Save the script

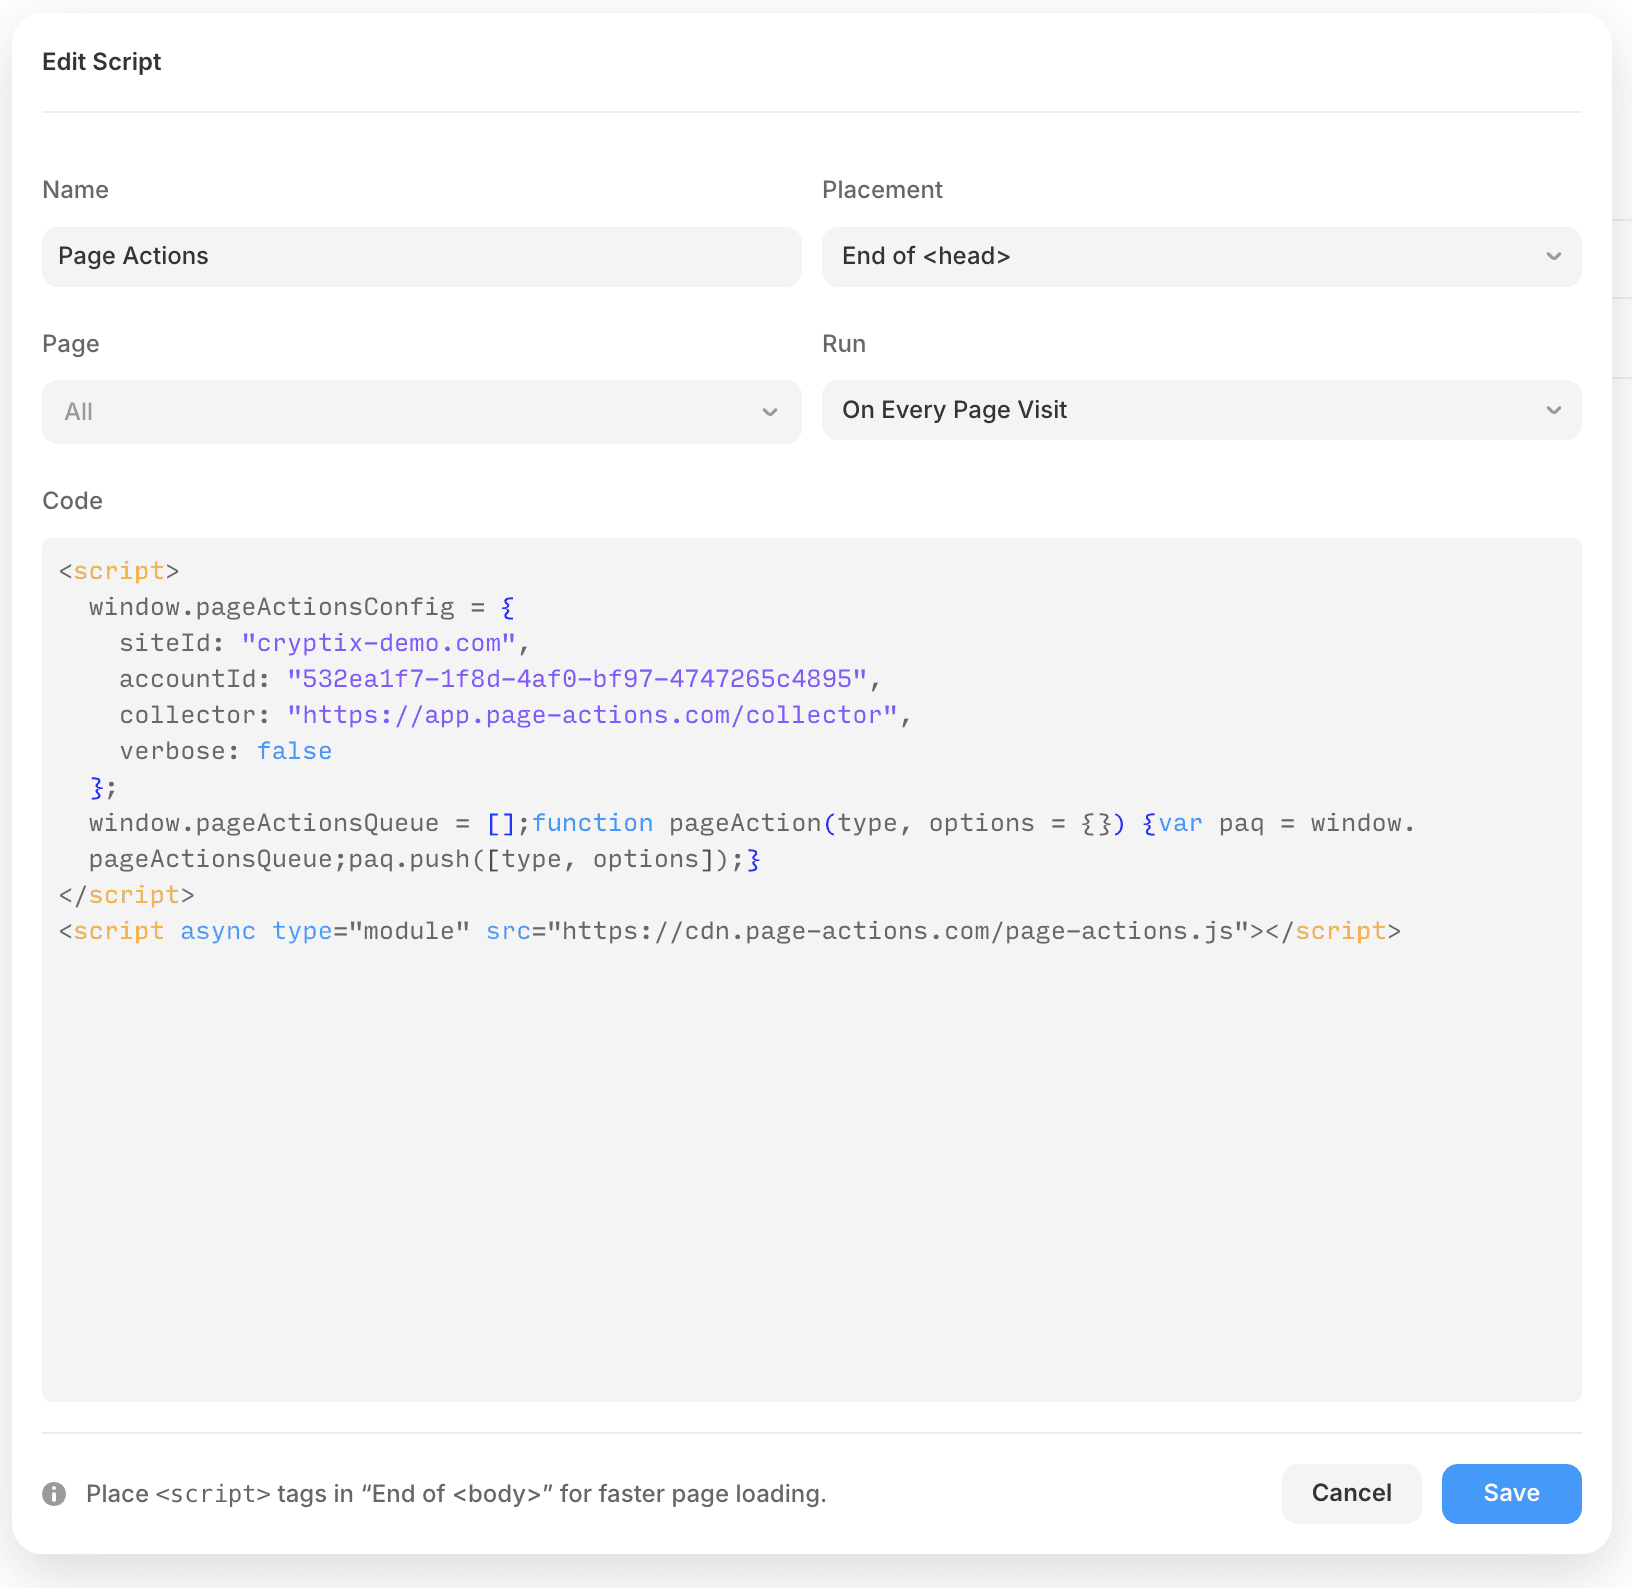coord(1511,1494)
